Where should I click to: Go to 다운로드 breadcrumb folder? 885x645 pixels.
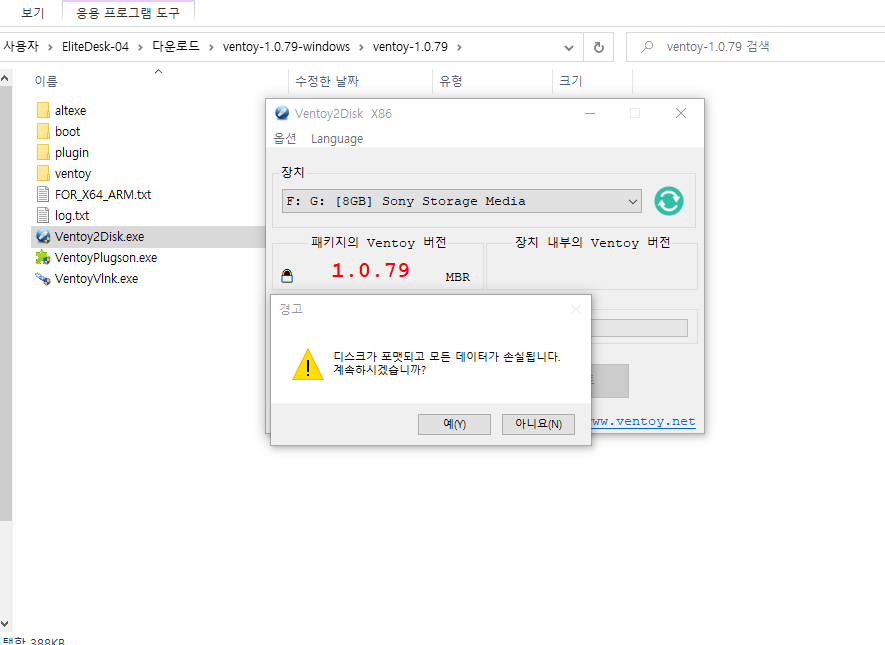pos(176,46)
